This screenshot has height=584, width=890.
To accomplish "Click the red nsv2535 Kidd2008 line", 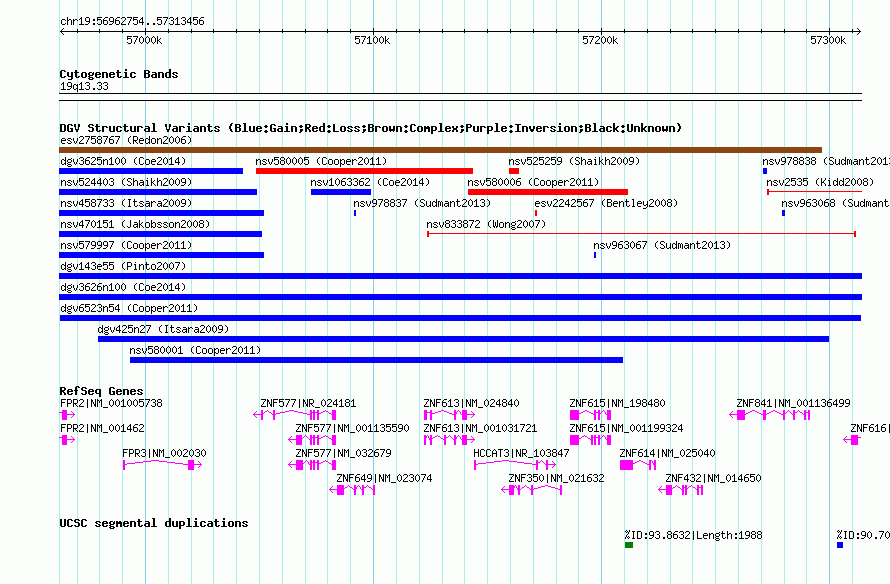I will click(815, 192).
